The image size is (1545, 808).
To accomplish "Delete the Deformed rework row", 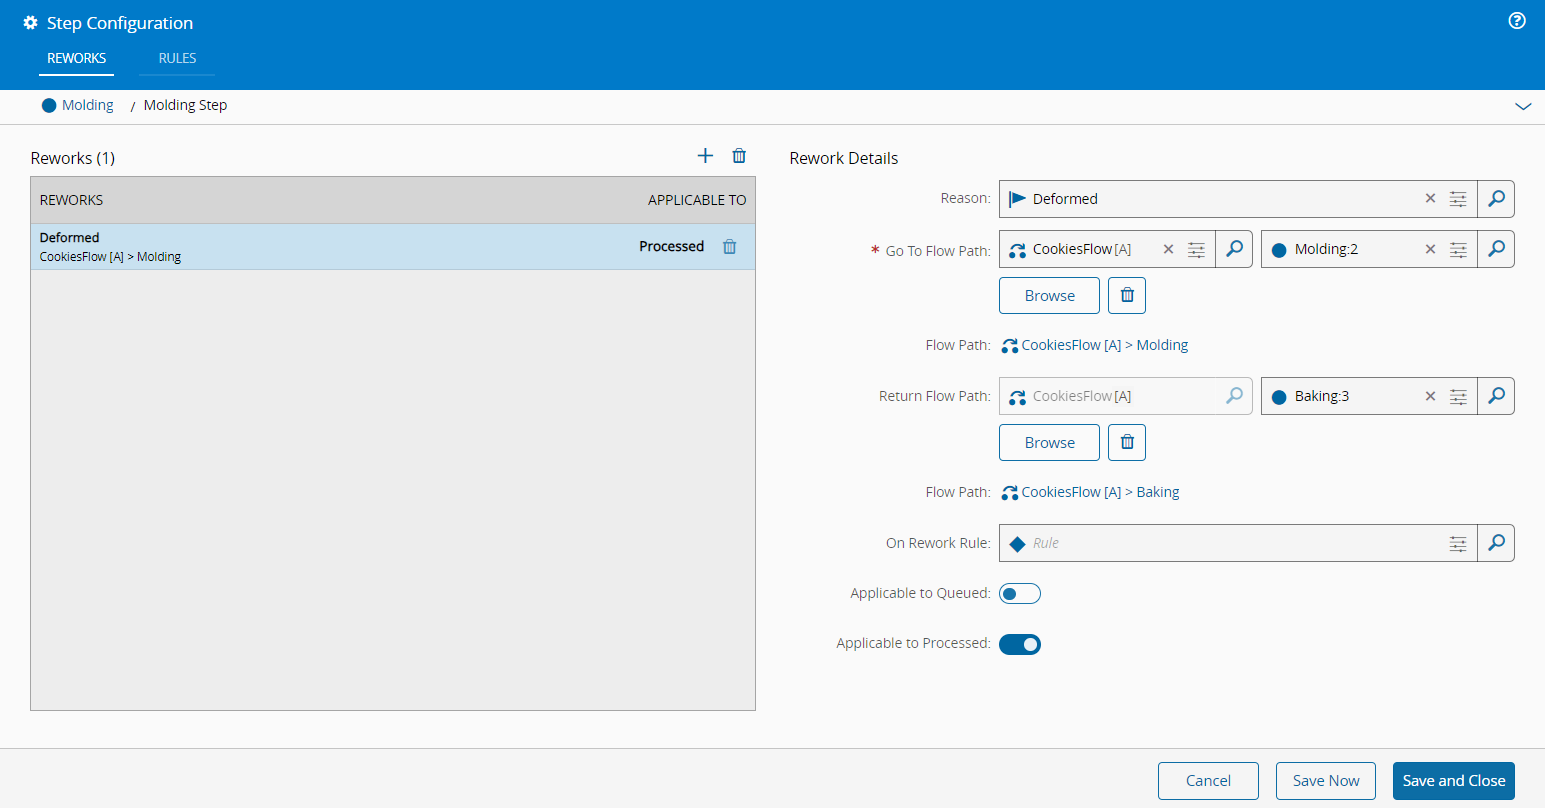I will click(x=730, y=247).
